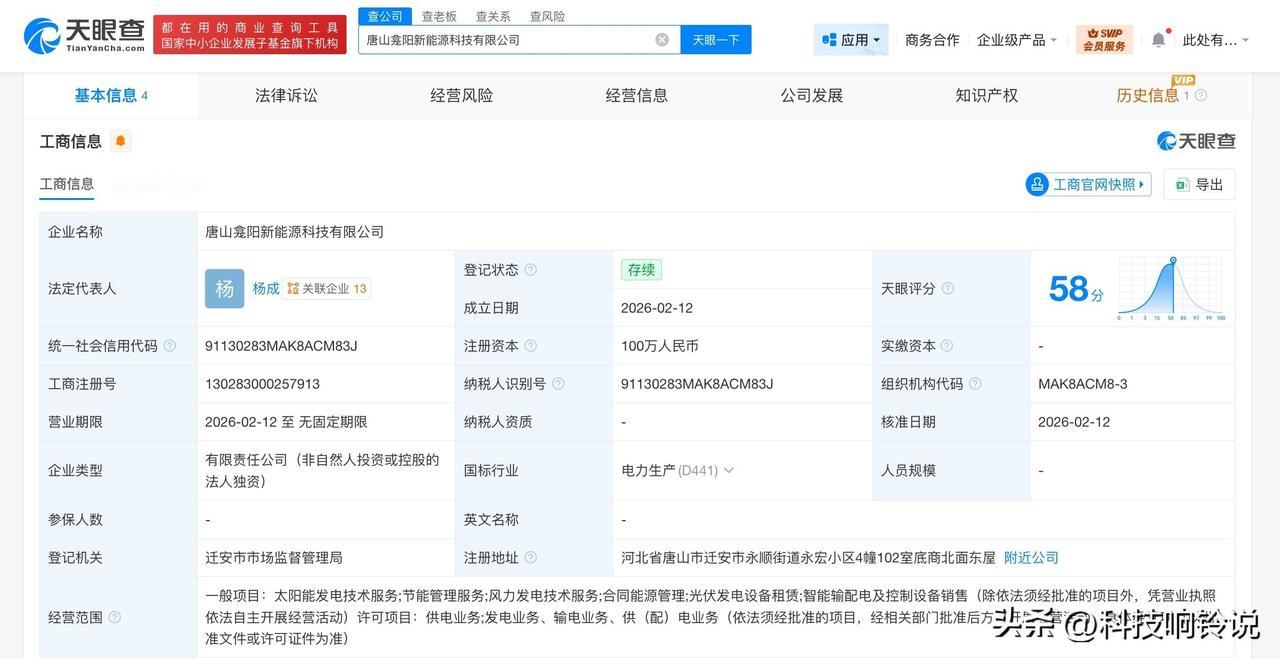Open the 法律诉讼 tab
This screenshot has width=1280, height=659.
point(285,95)
